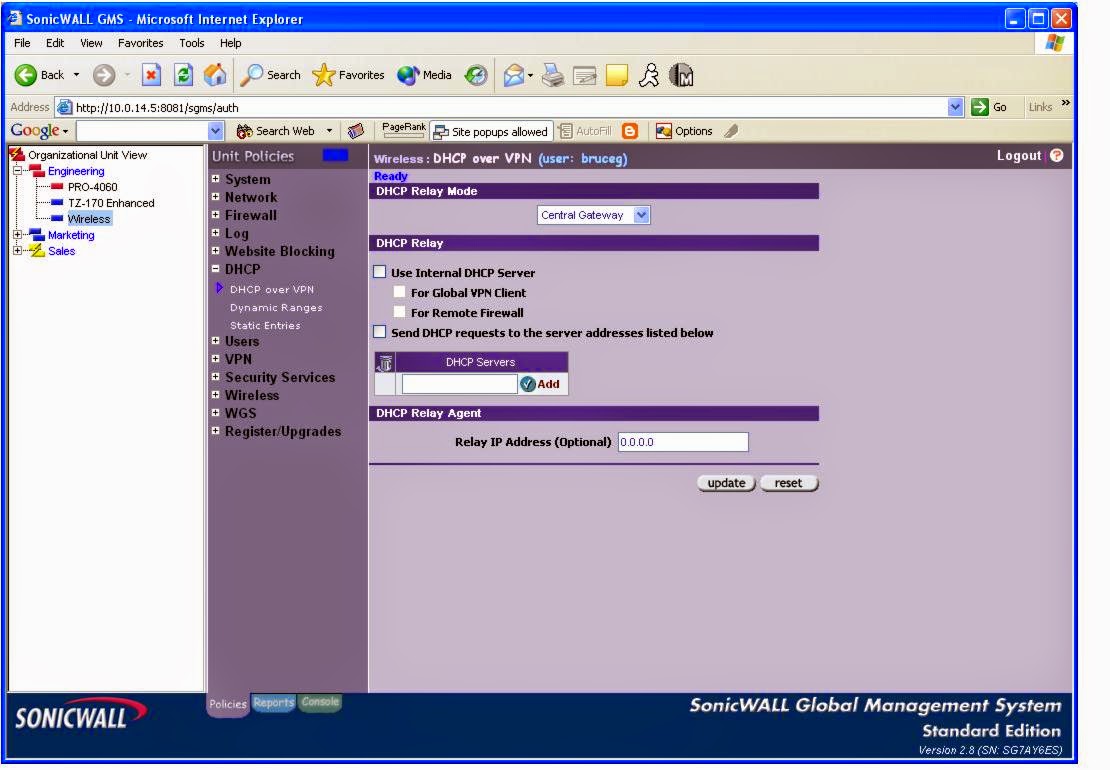Image resolution: width=1110 pixels, height=770 pixels.
Task: Open the Help menu
Action: [230, 43]
